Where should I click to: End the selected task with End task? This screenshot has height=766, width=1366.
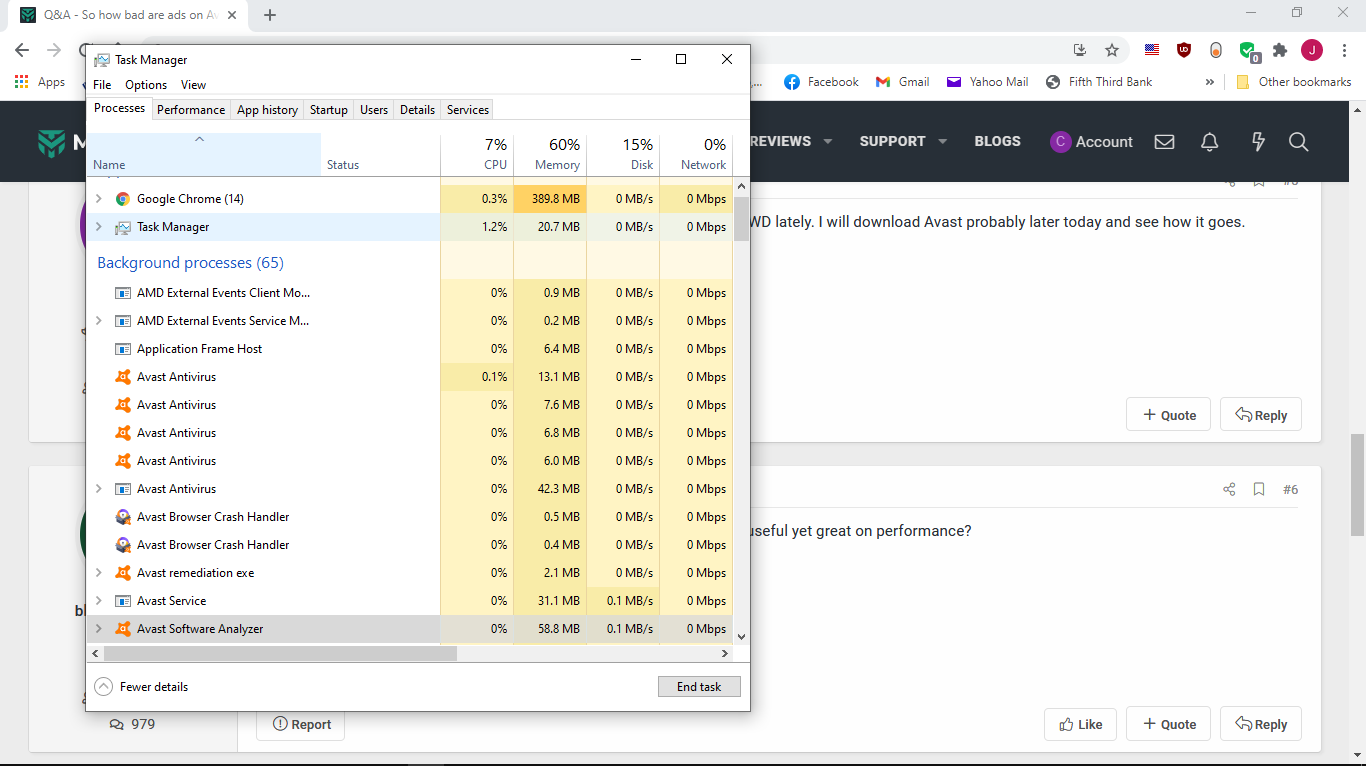(699, 687)
